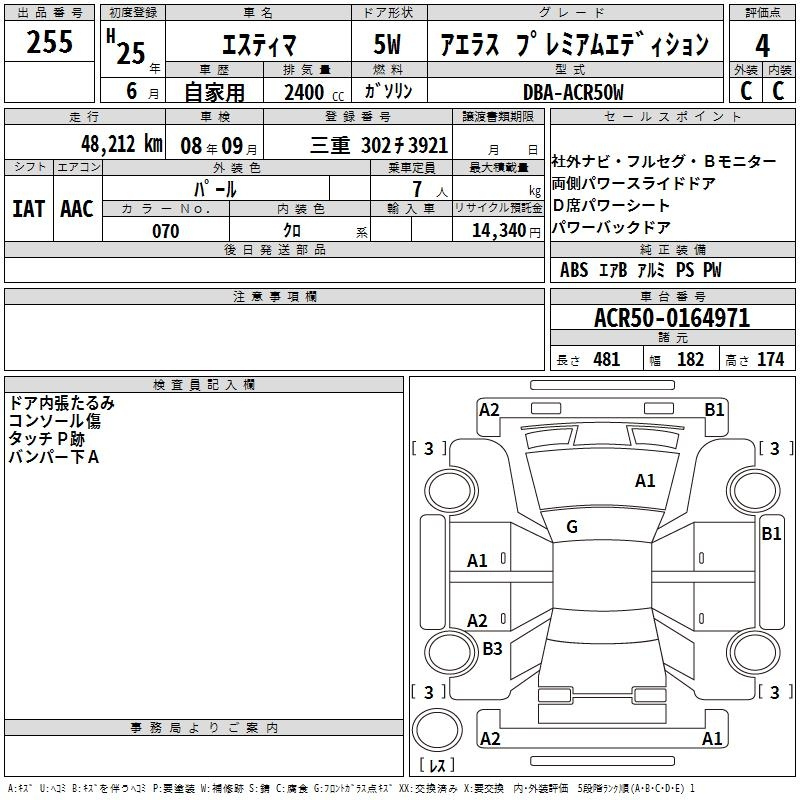
Task: Click the セールスポイント header
Action: pos(672,116)
